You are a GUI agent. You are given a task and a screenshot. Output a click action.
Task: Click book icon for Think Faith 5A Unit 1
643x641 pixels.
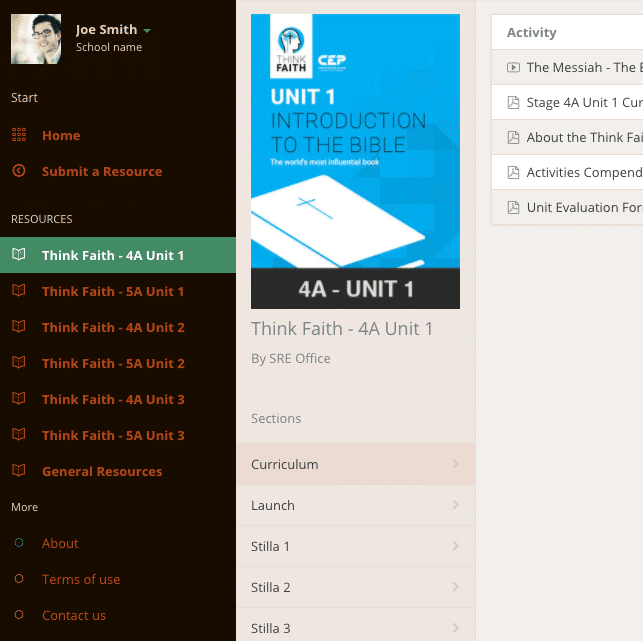(x=19, y=291)
